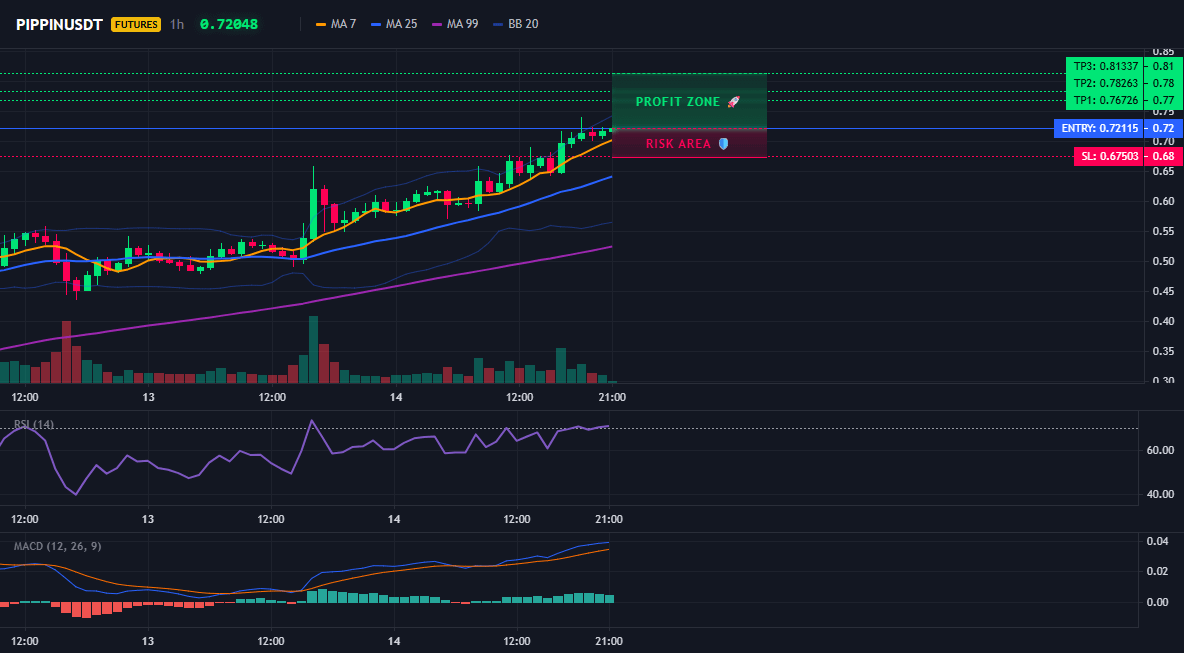The height and width of the screenshot is (653, 1184).
Task: Click the 21:00 label under the MACD pane
Action: [609, 641]
